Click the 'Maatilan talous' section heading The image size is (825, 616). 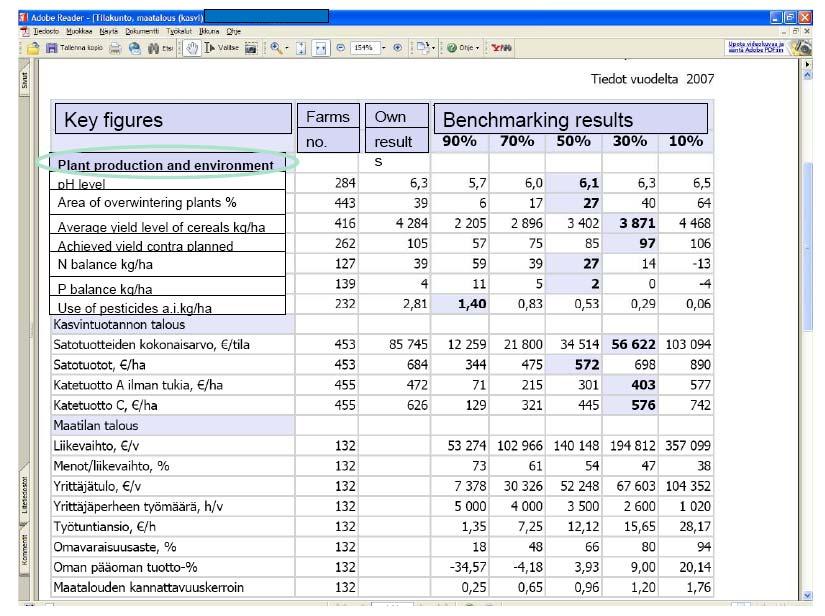[x=95, y=425]
